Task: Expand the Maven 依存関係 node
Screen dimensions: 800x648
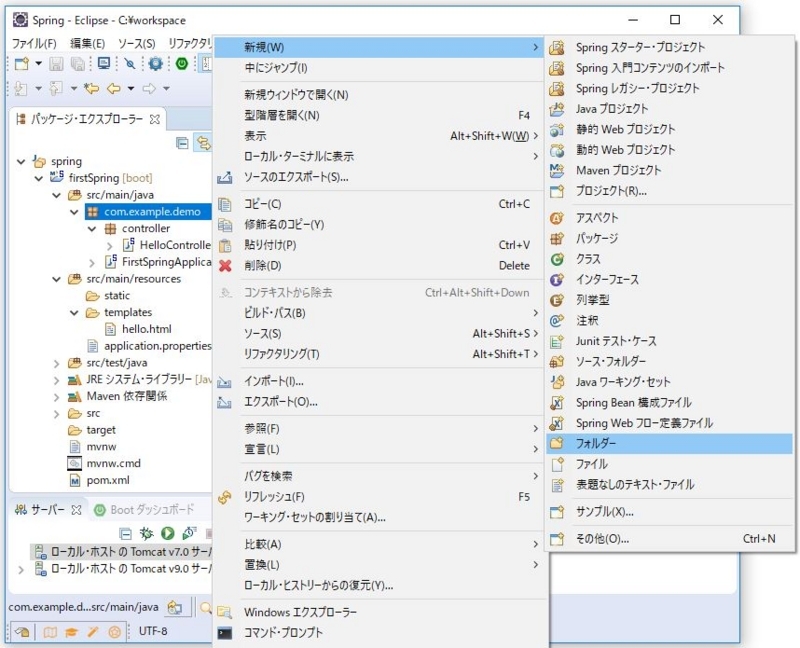Action: 57,397
